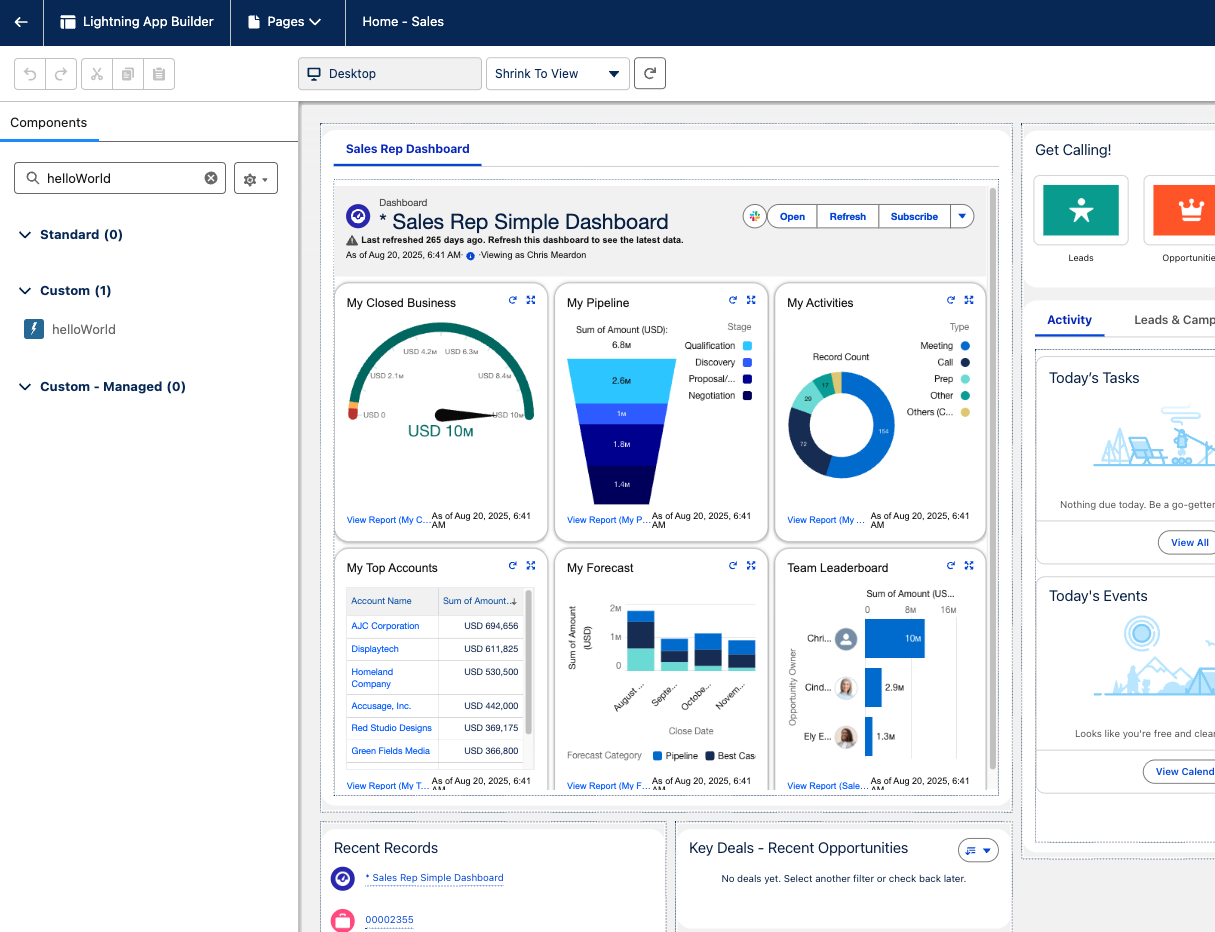
Task: Refresh the My Closed Business widget
Action: [x=512, y=300]
